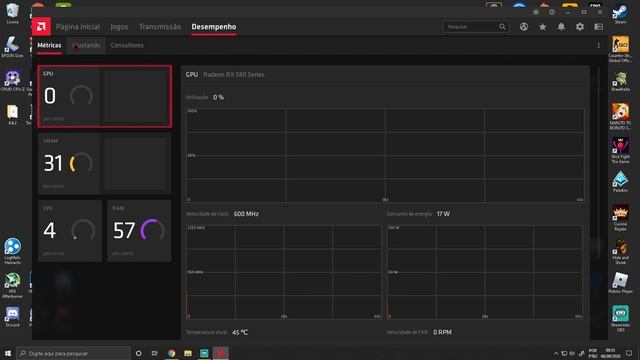This screenshot has height=360, width=640.
Task: Open the Paladins desktop icon
Action: [x=620, y=182]
